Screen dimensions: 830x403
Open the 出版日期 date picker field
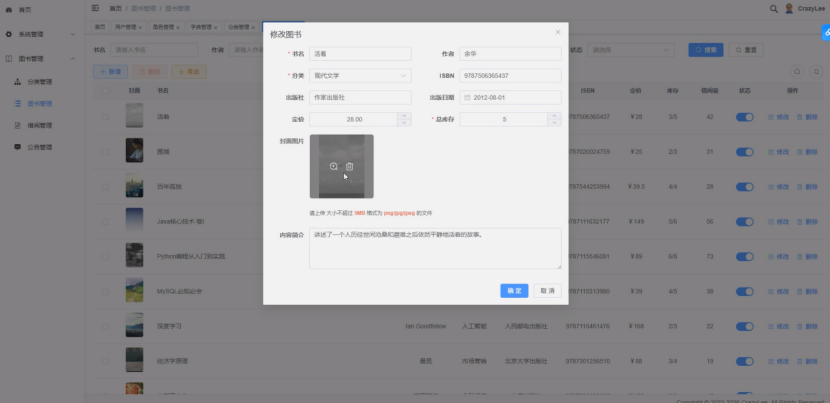point(510,97)
